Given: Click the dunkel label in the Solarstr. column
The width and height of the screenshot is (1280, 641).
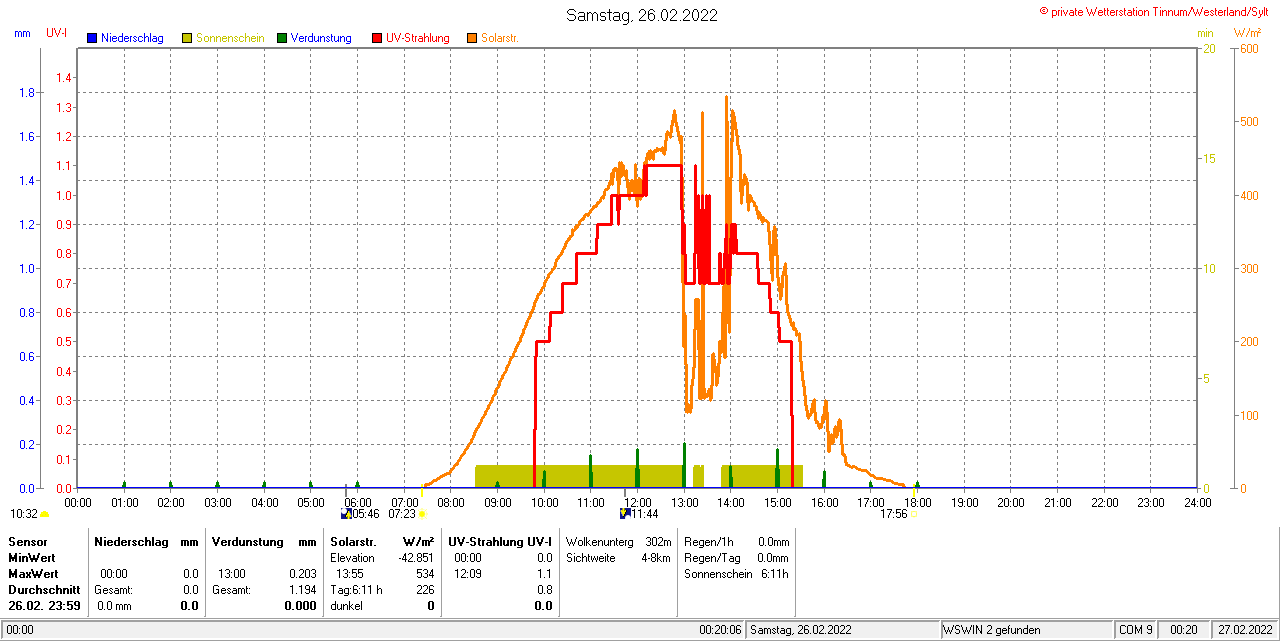Looking at the screenshot, I should pyautogui.click(x=347, y=606).
